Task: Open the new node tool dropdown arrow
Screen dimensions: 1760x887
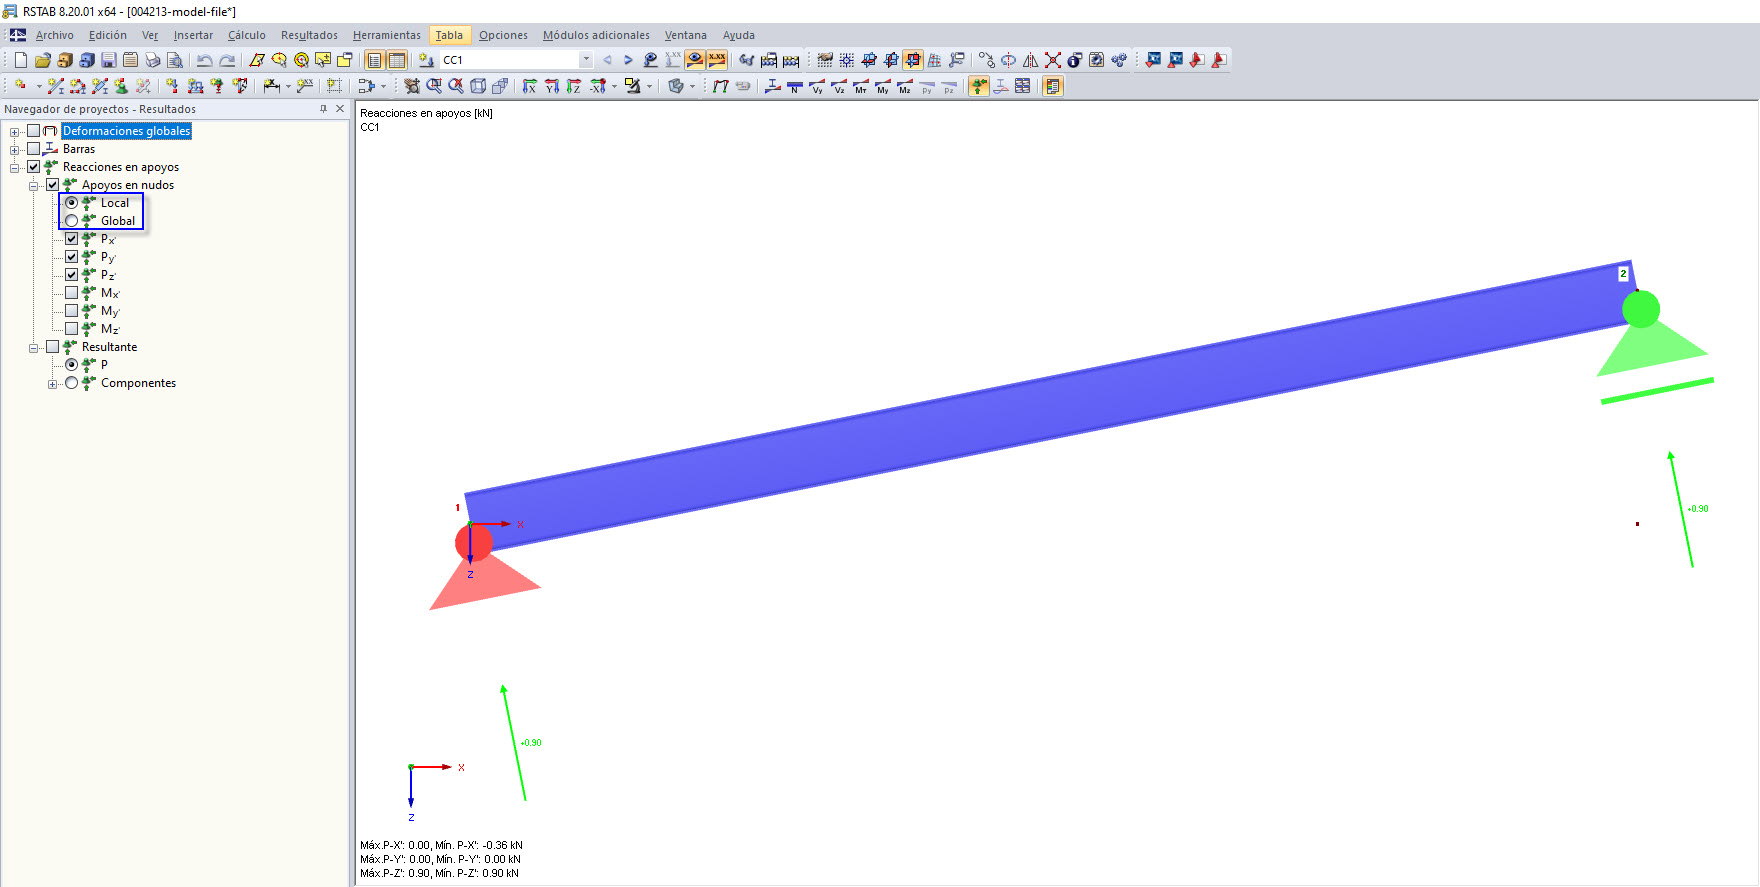Action: 39,87
